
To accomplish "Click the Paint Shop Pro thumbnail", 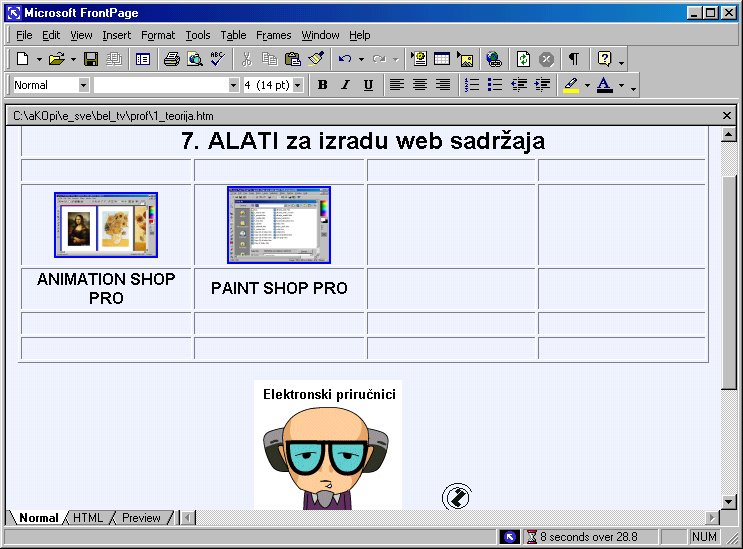I will (x=279, y=225).
